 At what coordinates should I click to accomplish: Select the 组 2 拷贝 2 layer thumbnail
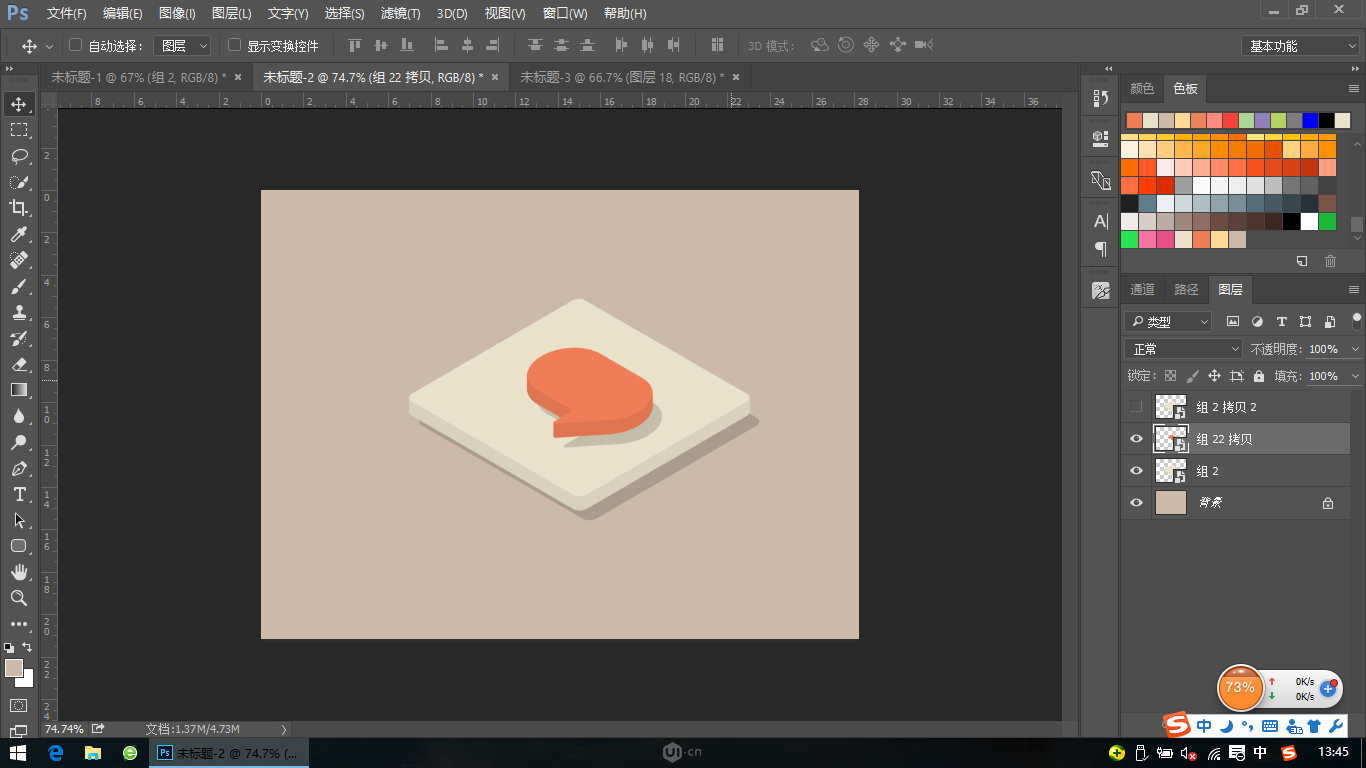pyautogui.click(x=1170, y=407)
